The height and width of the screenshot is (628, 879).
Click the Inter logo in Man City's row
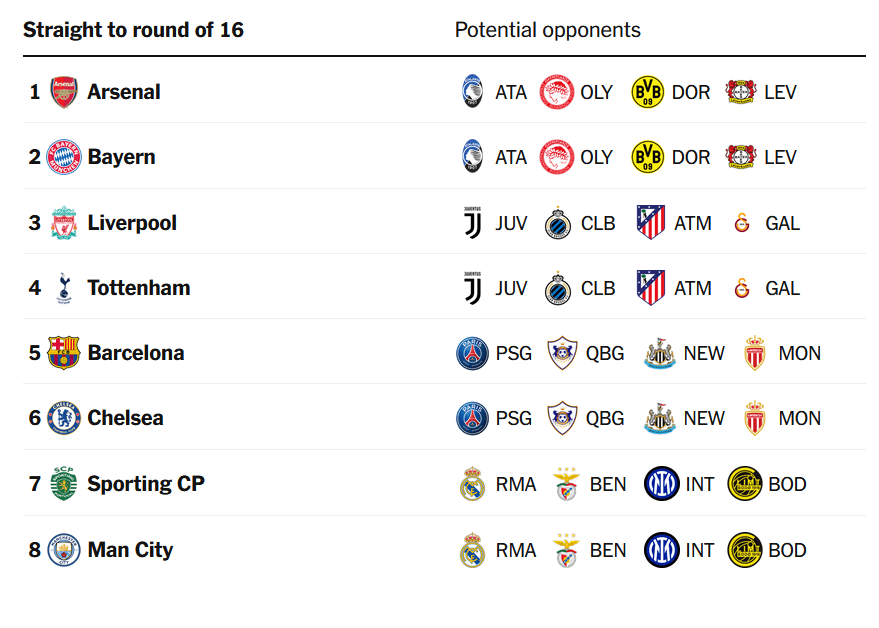tap(661, 550)
